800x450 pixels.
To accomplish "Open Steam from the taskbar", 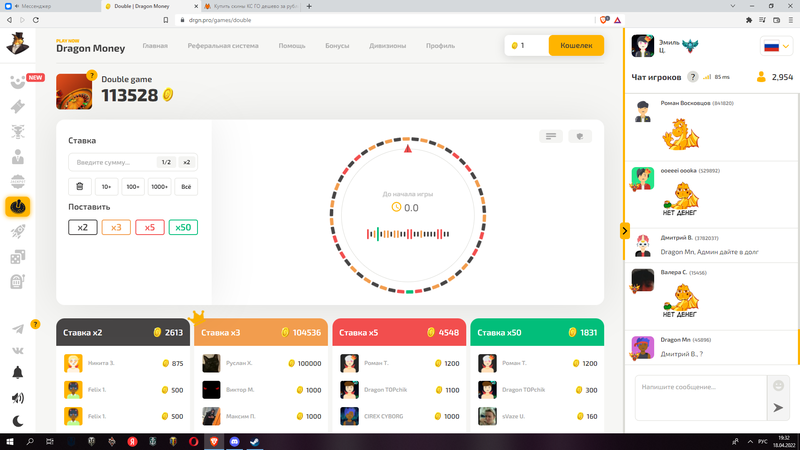I will (254, 441).
